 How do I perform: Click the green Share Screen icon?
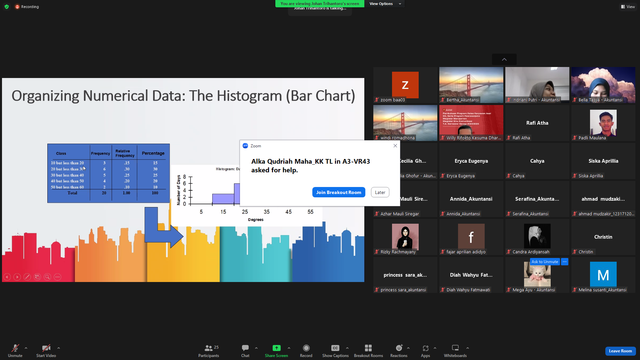[276, 348]
